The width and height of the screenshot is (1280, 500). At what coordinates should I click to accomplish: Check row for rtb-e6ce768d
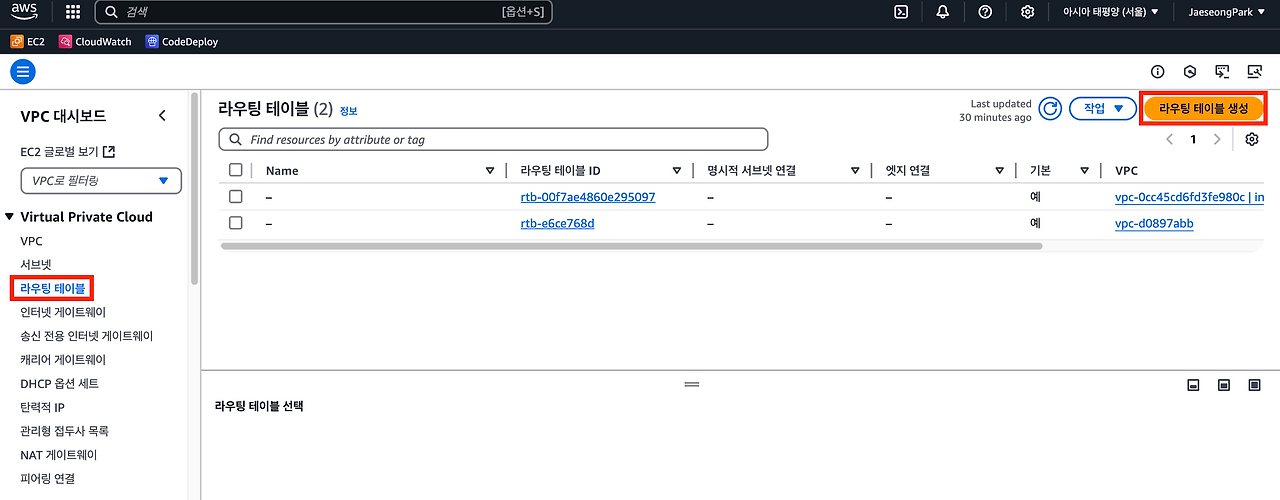pos(235,223)
